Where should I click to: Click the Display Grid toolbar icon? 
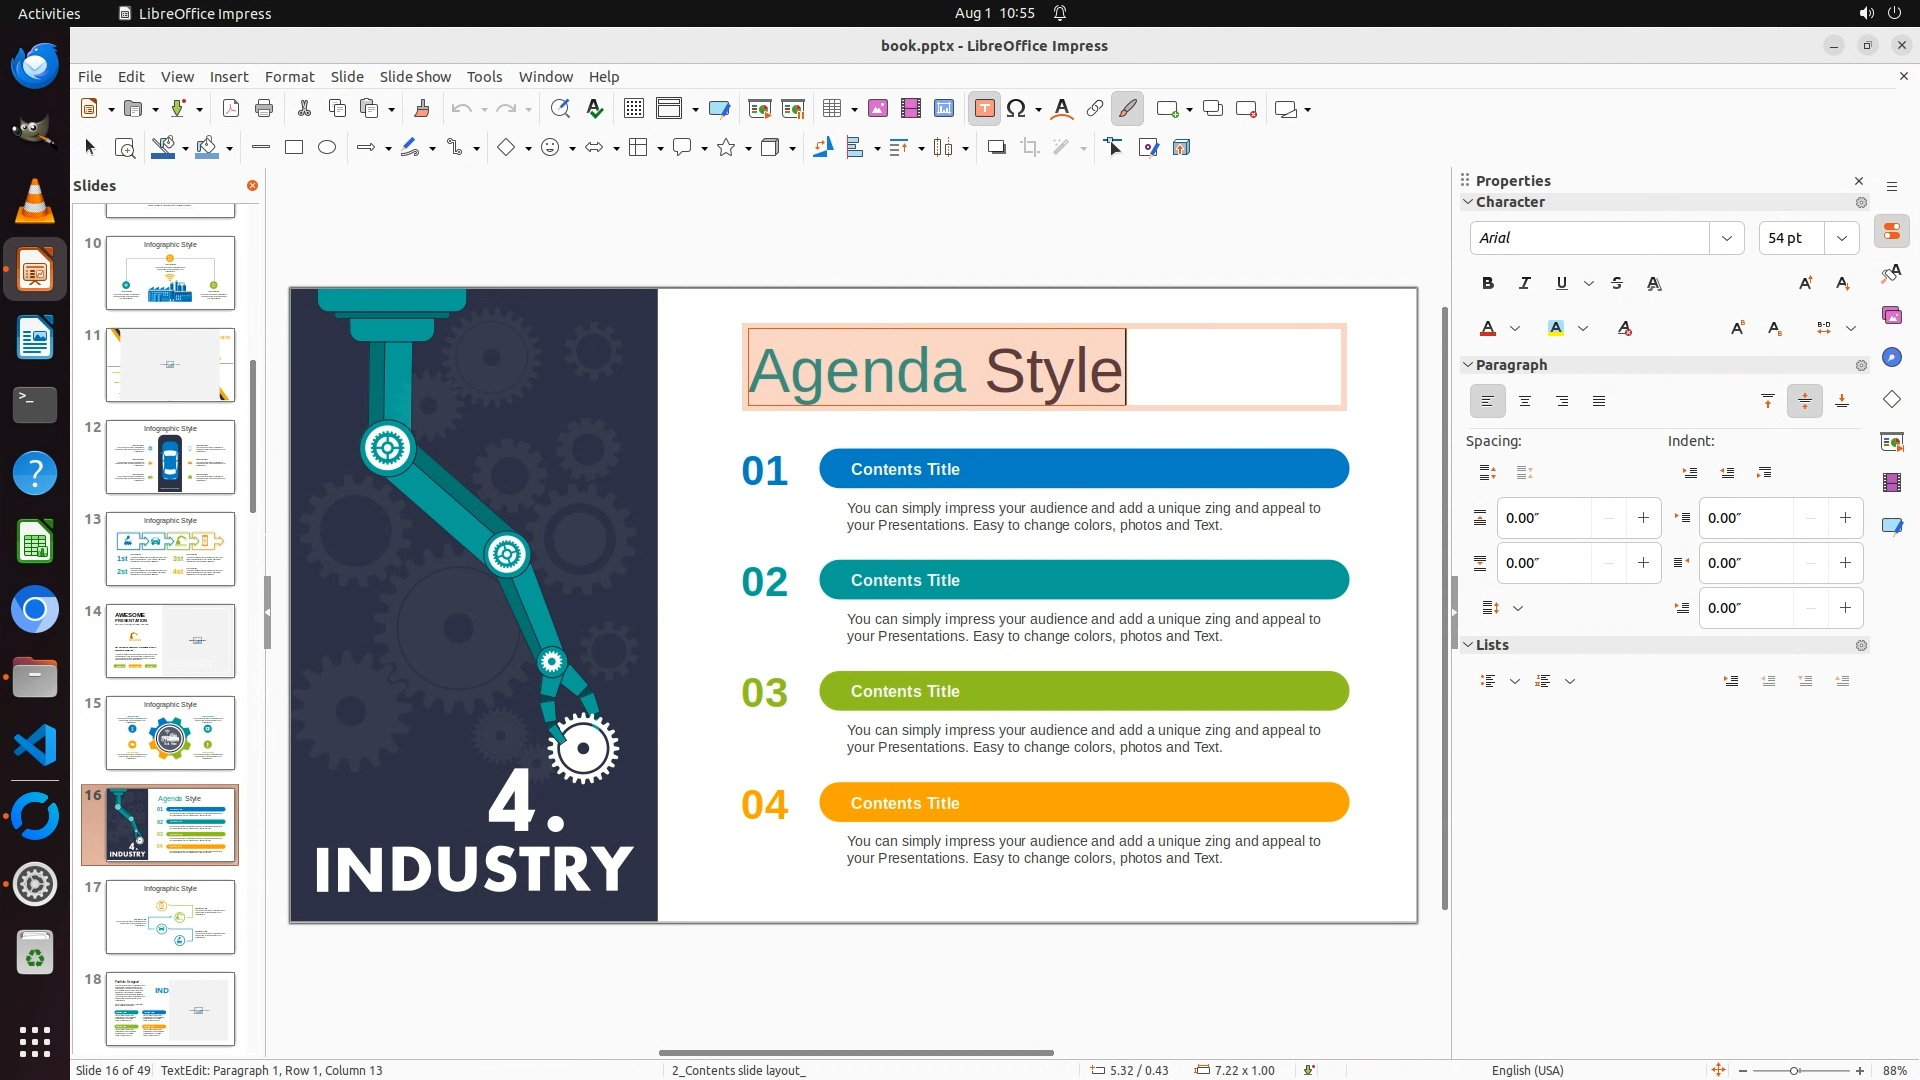click(633, 109)
